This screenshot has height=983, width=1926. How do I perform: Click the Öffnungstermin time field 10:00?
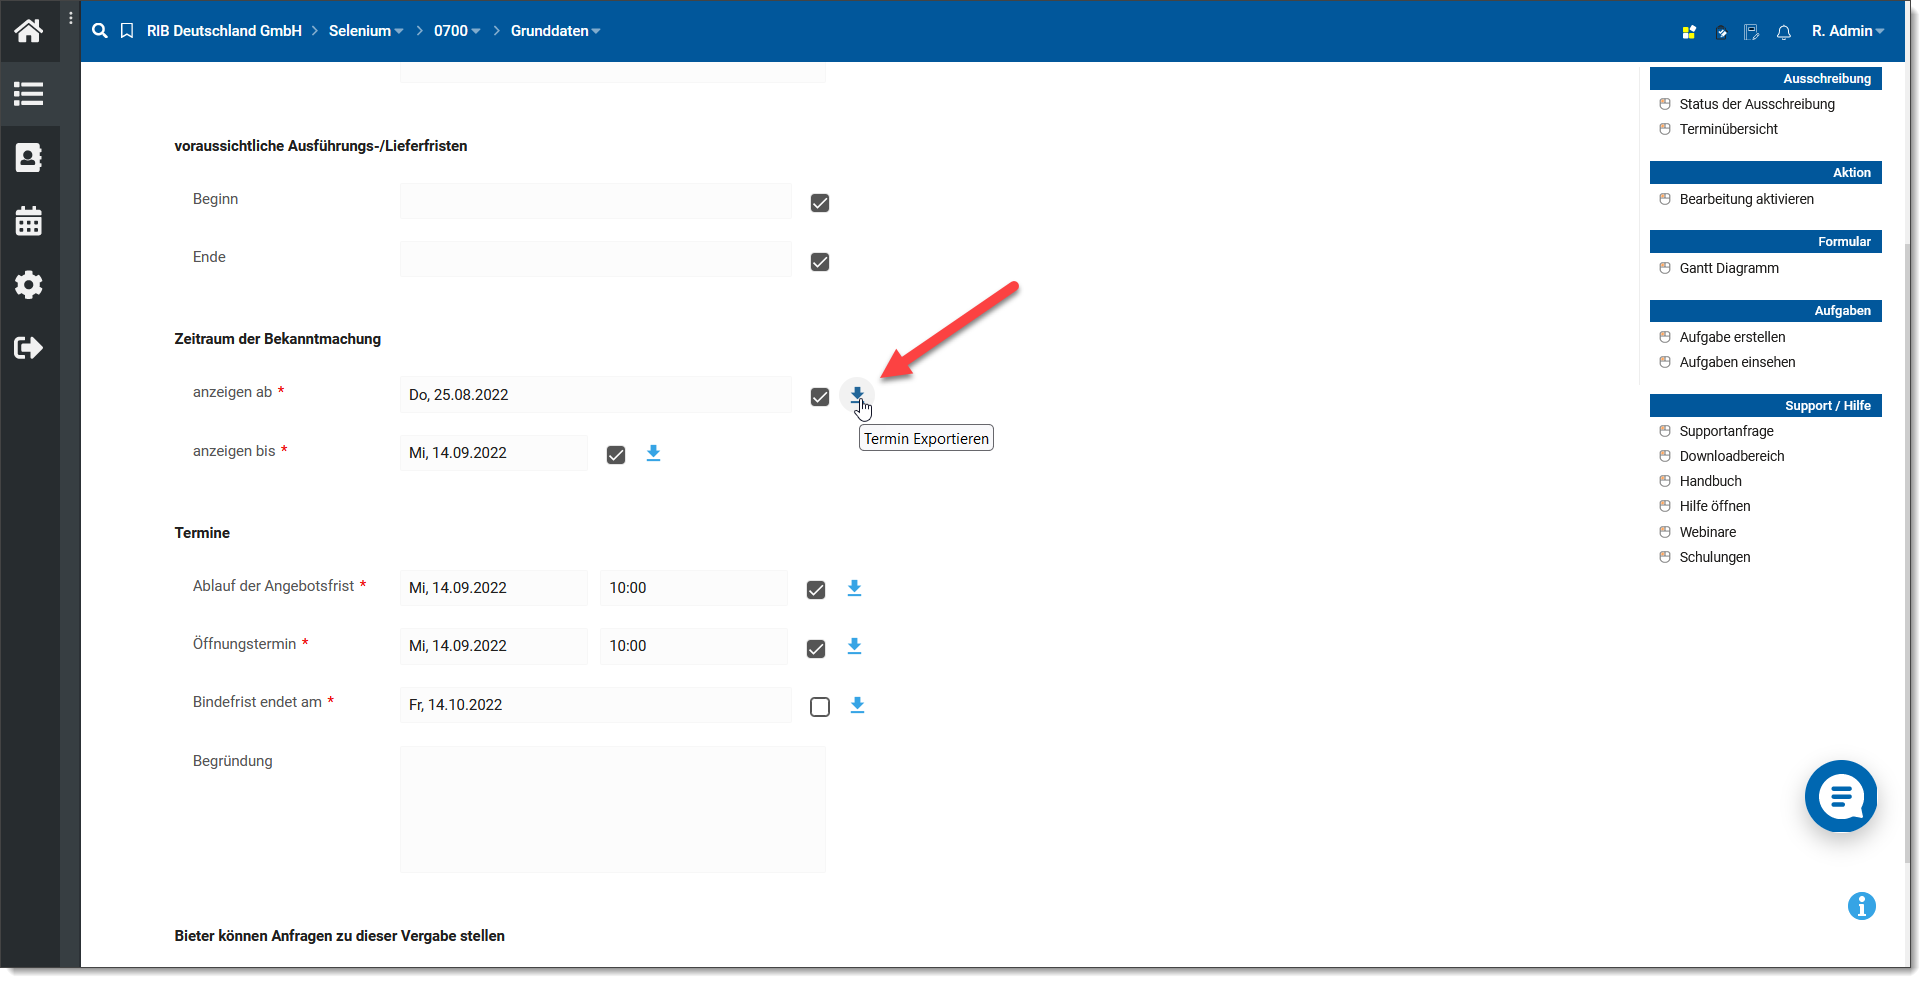694,646
